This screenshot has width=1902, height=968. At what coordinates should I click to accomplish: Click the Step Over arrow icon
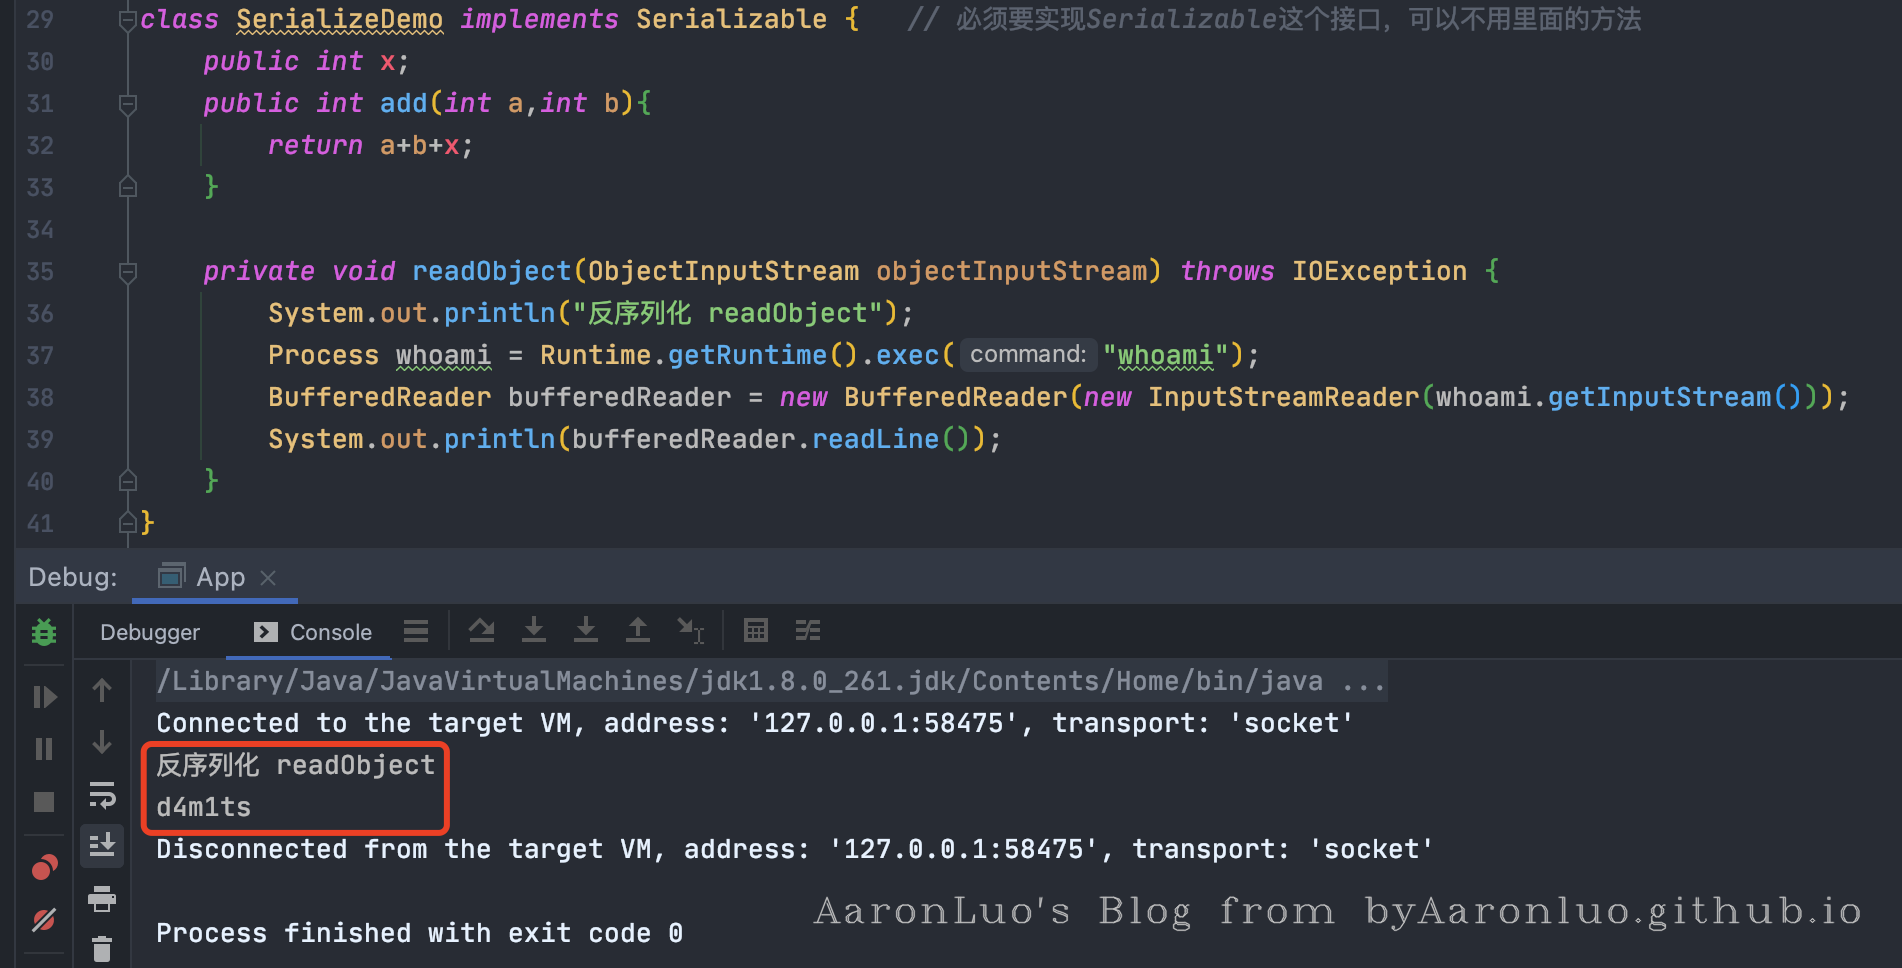pyautogui.click(x=482, y=631)
